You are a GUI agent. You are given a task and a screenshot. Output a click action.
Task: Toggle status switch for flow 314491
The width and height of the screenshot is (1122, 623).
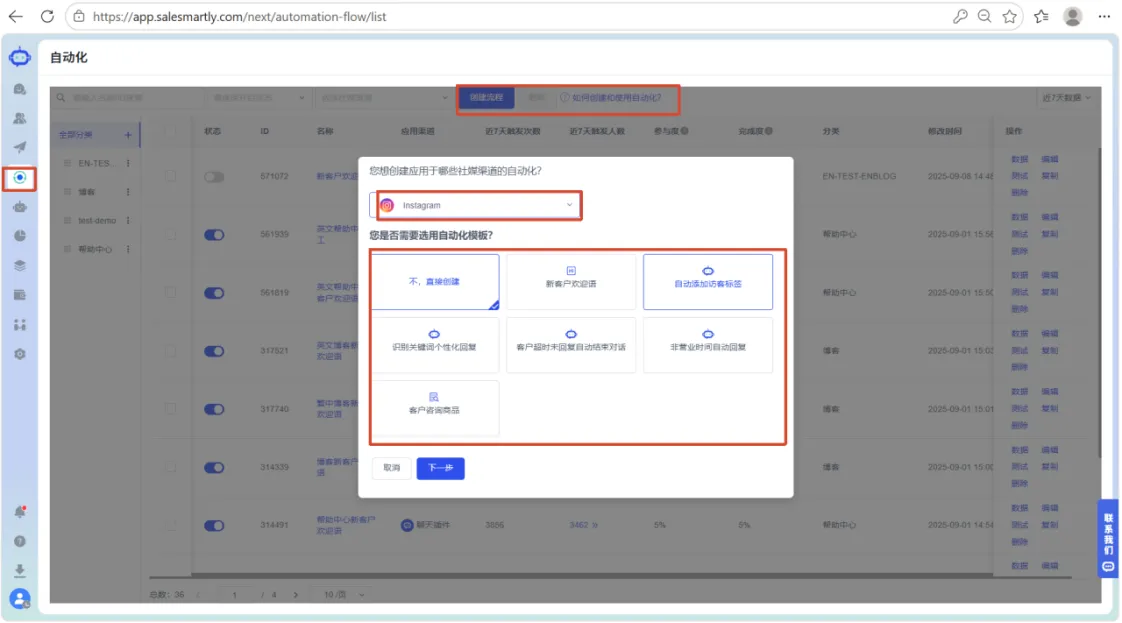click(x=214, y=526)
